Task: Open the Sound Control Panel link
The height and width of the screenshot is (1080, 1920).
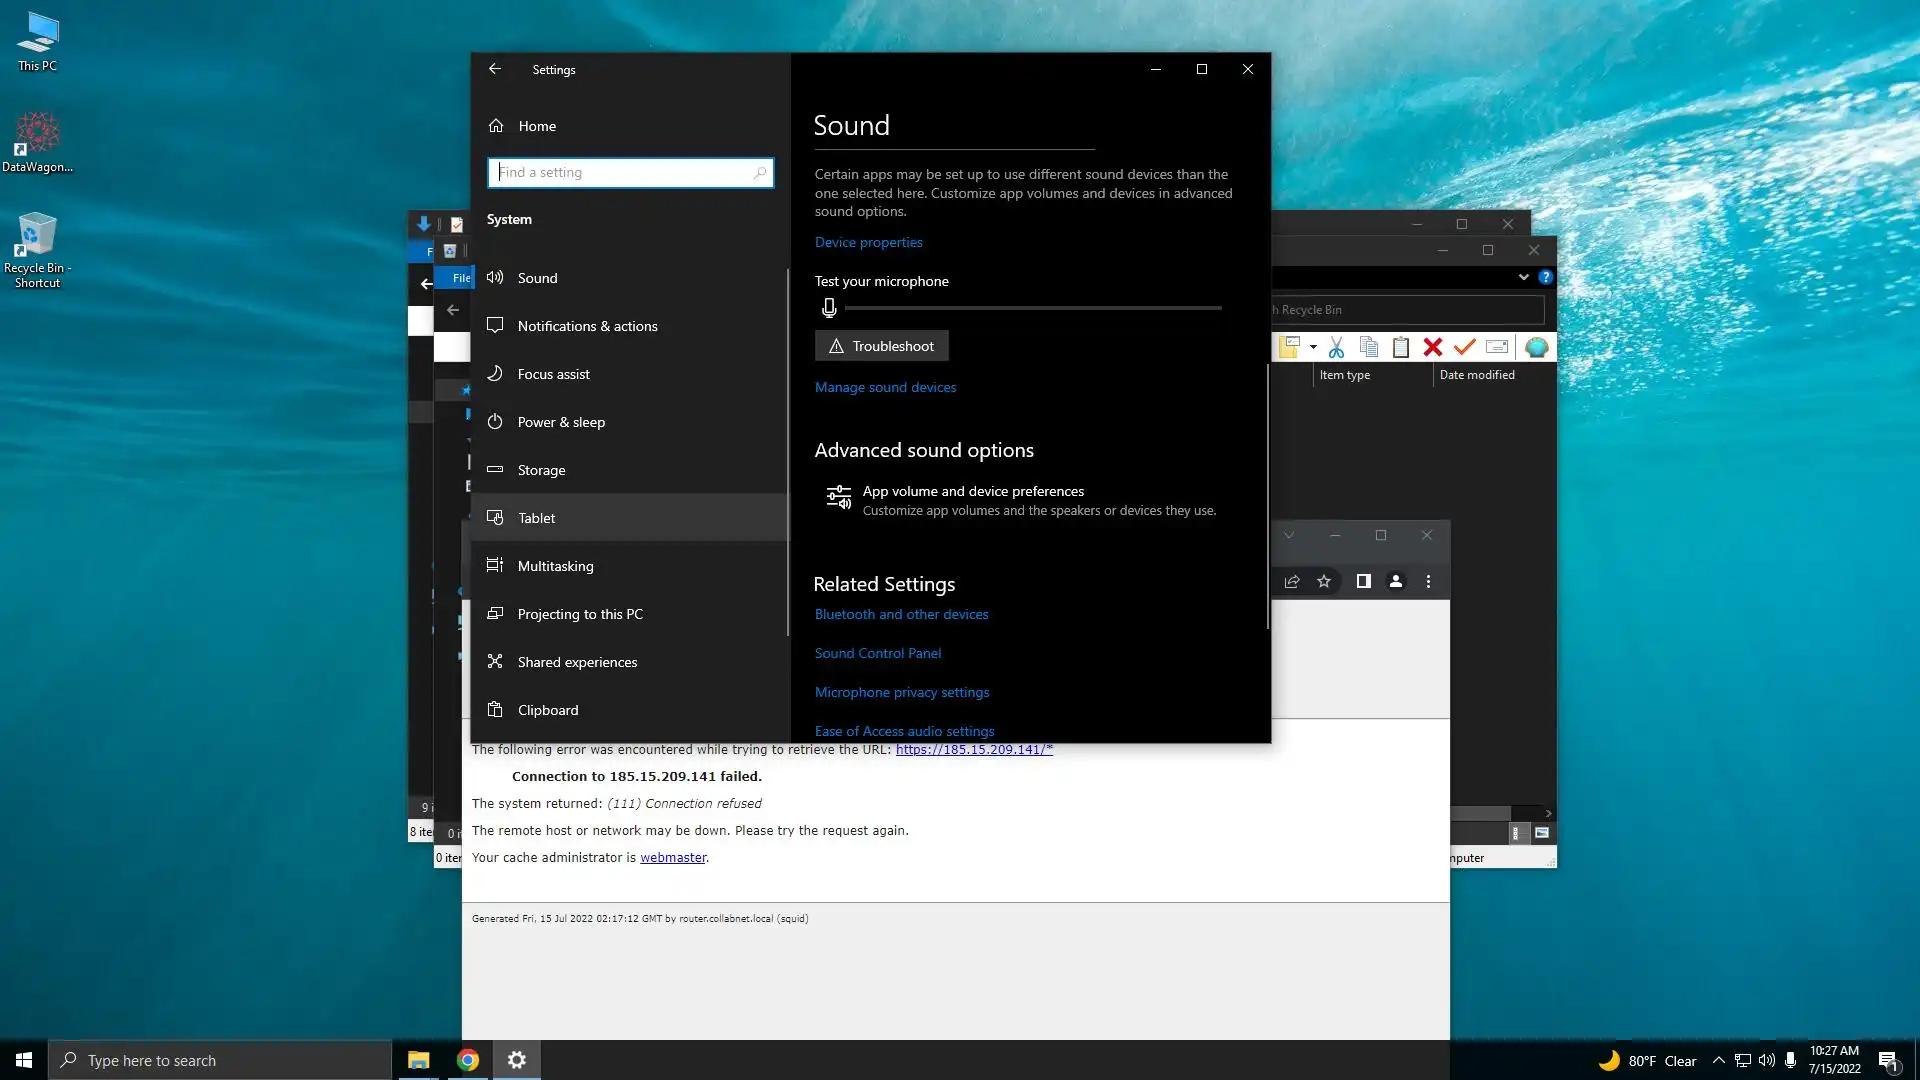Action: click(x=877, y=653)
